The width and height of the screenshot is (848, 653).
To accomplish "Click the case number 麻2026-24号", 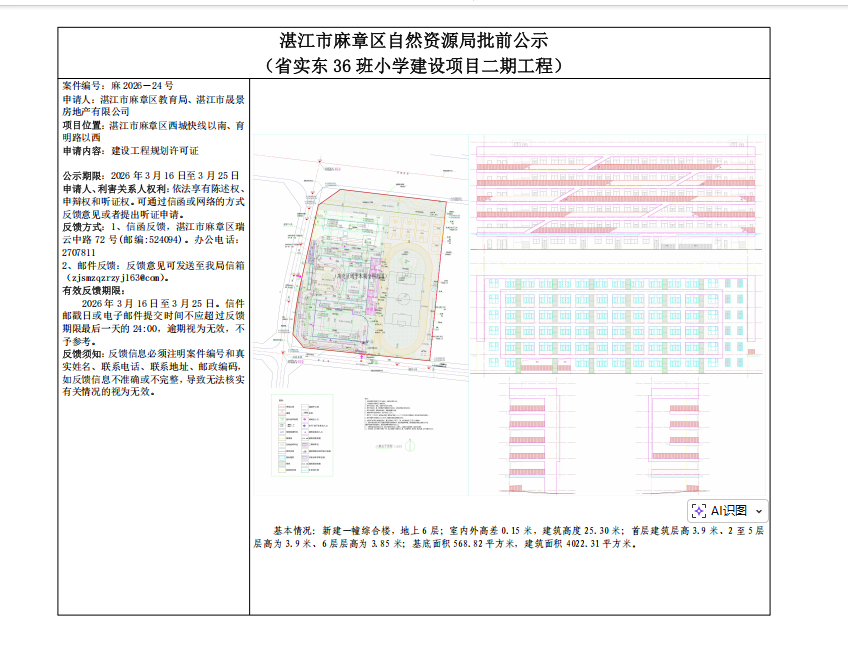I will coord(117,87).
